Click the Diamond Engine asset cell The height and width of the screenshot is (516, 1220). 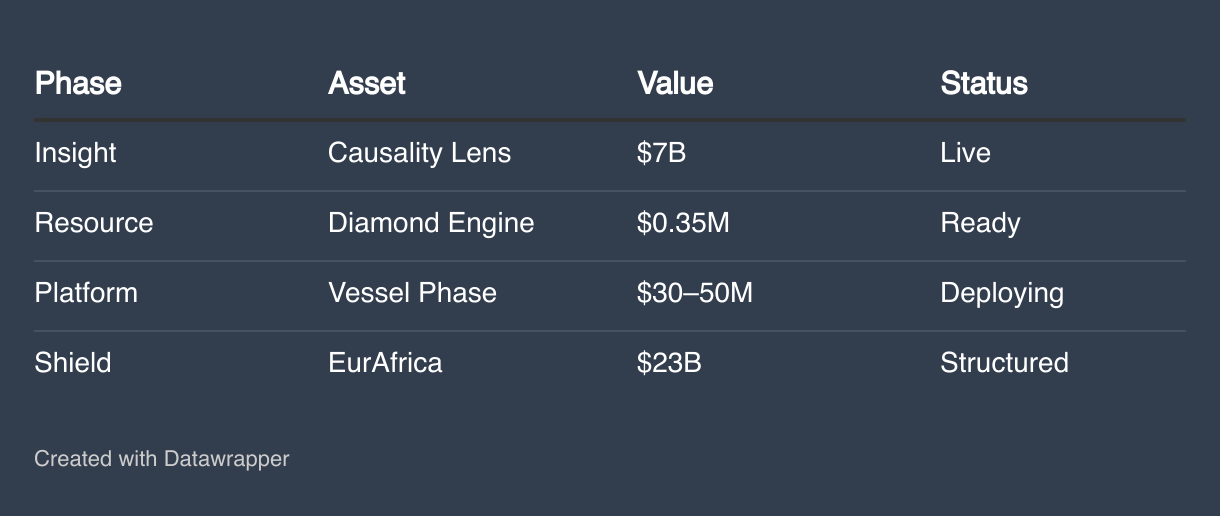tap(431, 223)
